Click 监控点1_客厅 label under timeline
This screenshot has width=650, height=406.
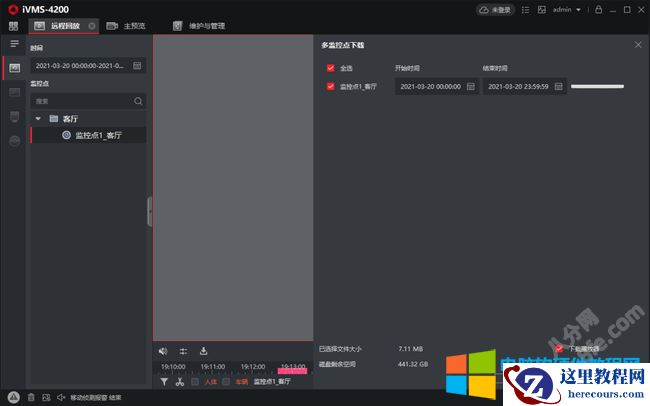click(x=272, y=382)
